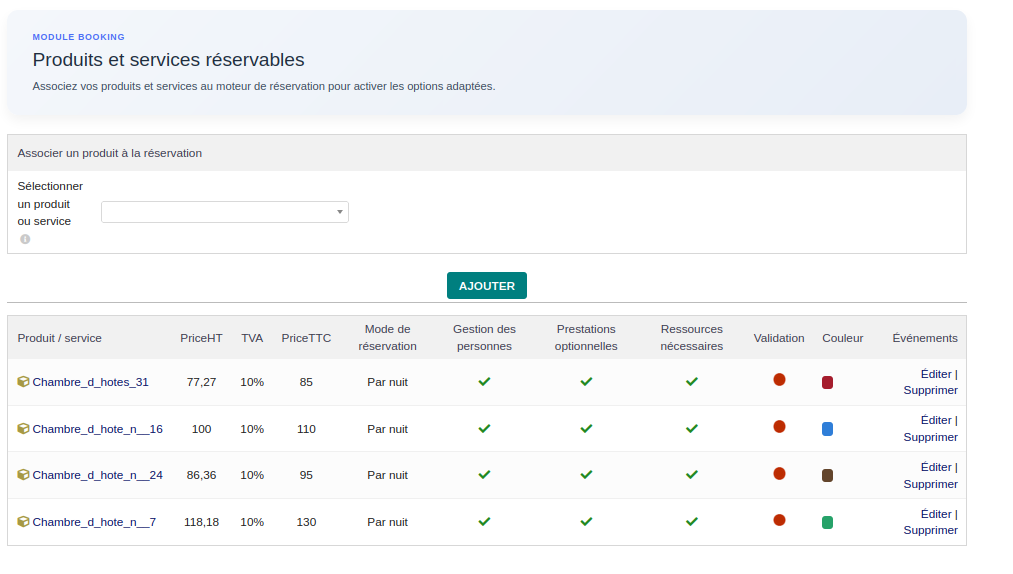
Task: Click the blue color swatch for Chambre_d_hote_n__16
Action: click(x=827, y=429)
